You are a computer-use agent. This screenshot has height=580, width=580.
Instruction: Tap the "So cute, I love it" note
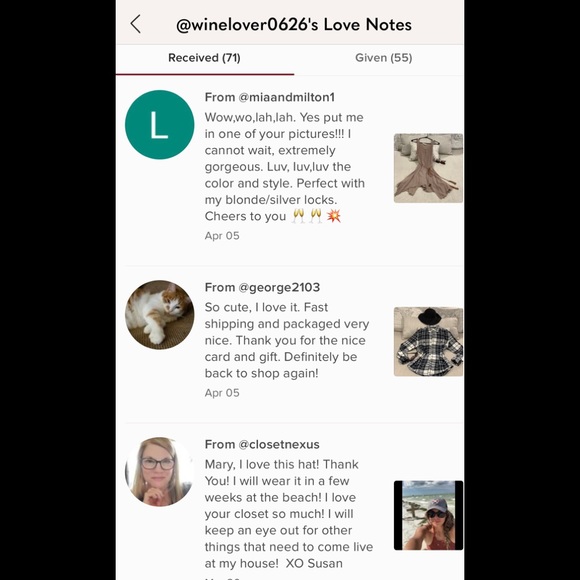pyautogui.click(x=287, y=340)
